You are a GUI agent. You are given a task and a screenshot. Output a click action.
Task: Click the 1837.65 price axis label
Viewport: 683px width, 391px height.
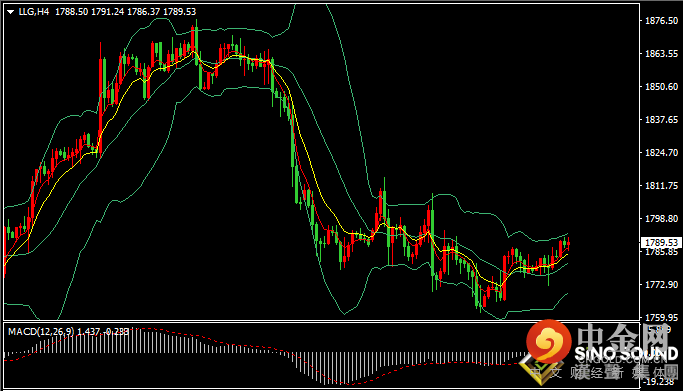(x=661, y=119)
